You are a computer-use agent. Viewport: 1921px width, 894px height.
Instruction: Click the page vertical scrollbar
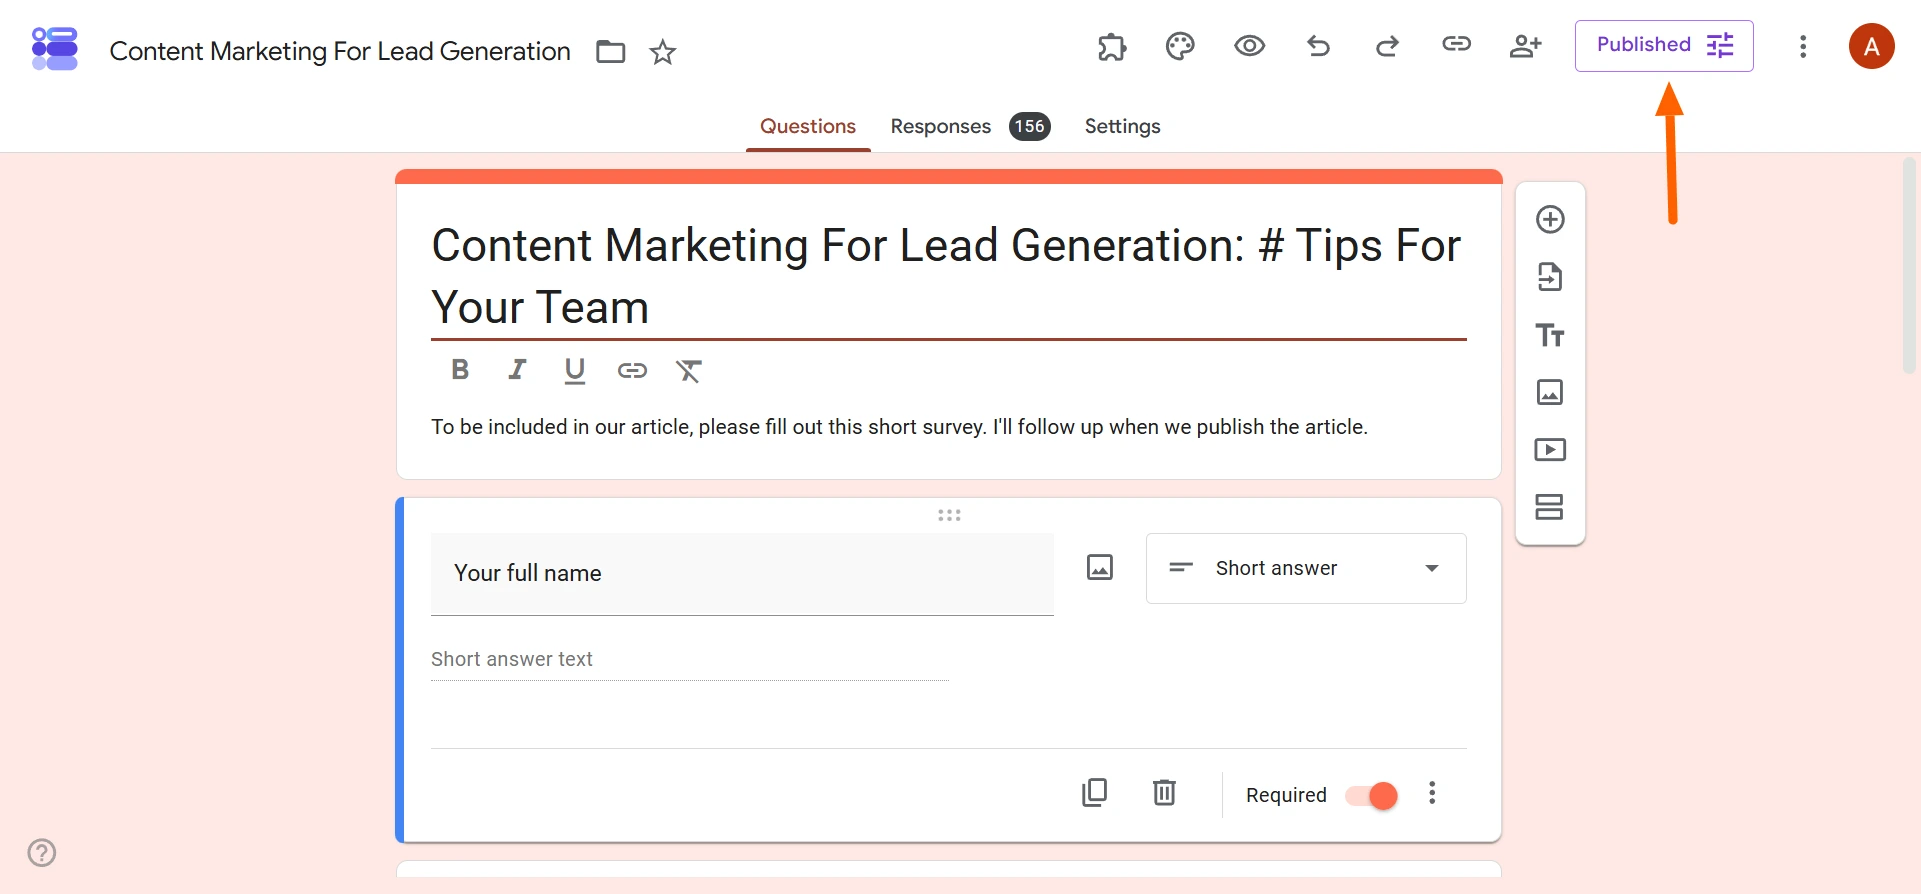(x=1909, y=266)
